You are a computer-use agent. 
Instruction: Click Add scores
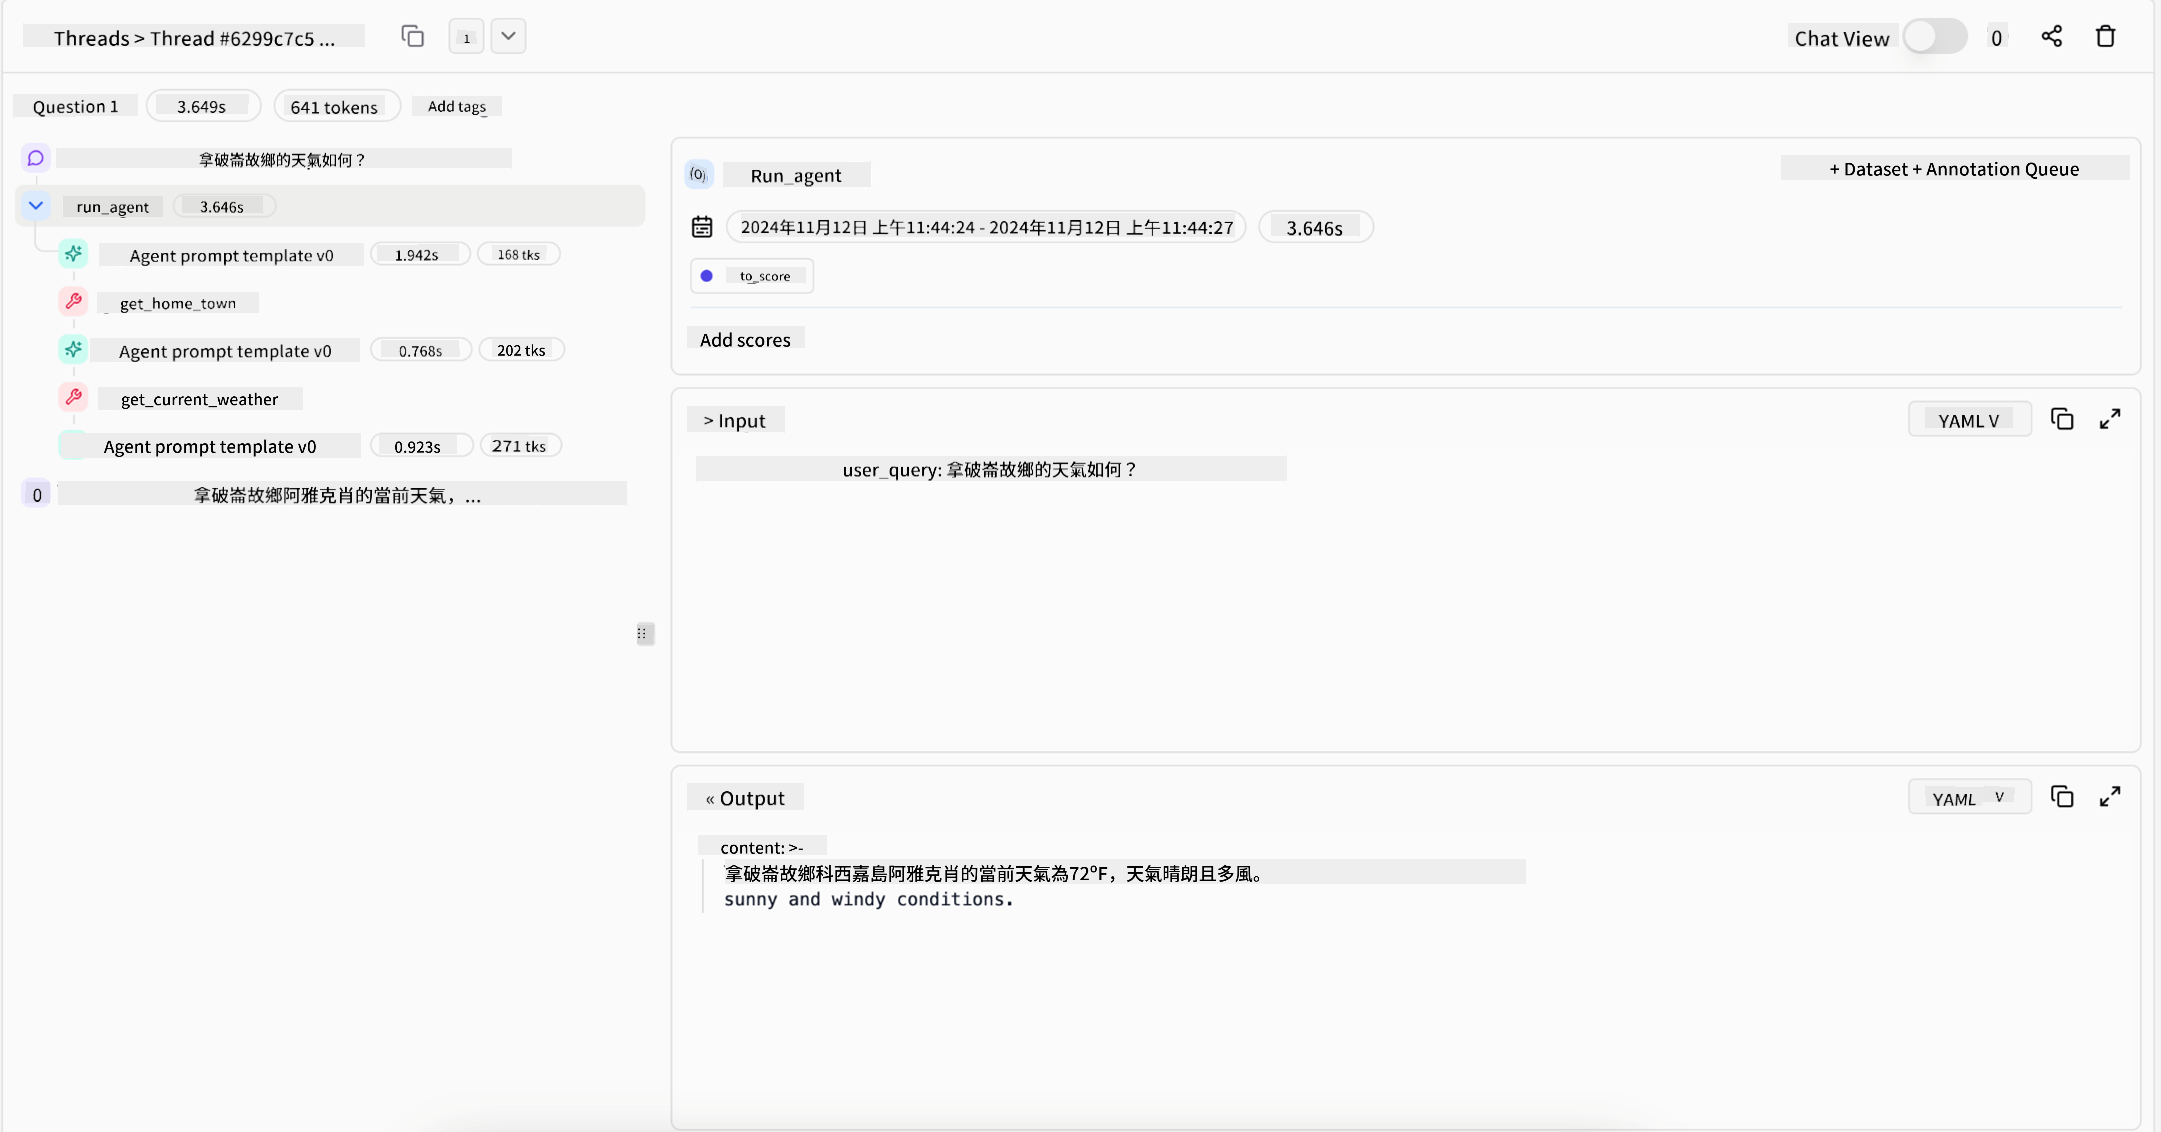pos(745,340)
